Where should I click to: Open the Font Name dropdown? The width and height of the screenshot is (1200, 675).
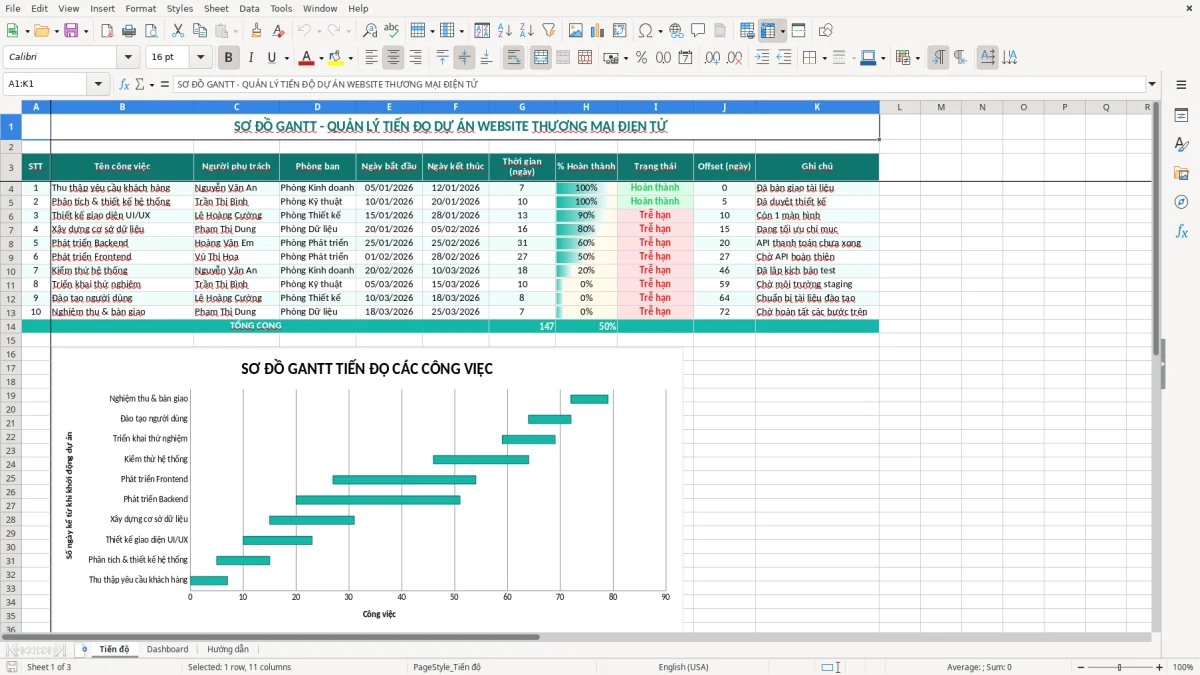(x=128, y=58)
